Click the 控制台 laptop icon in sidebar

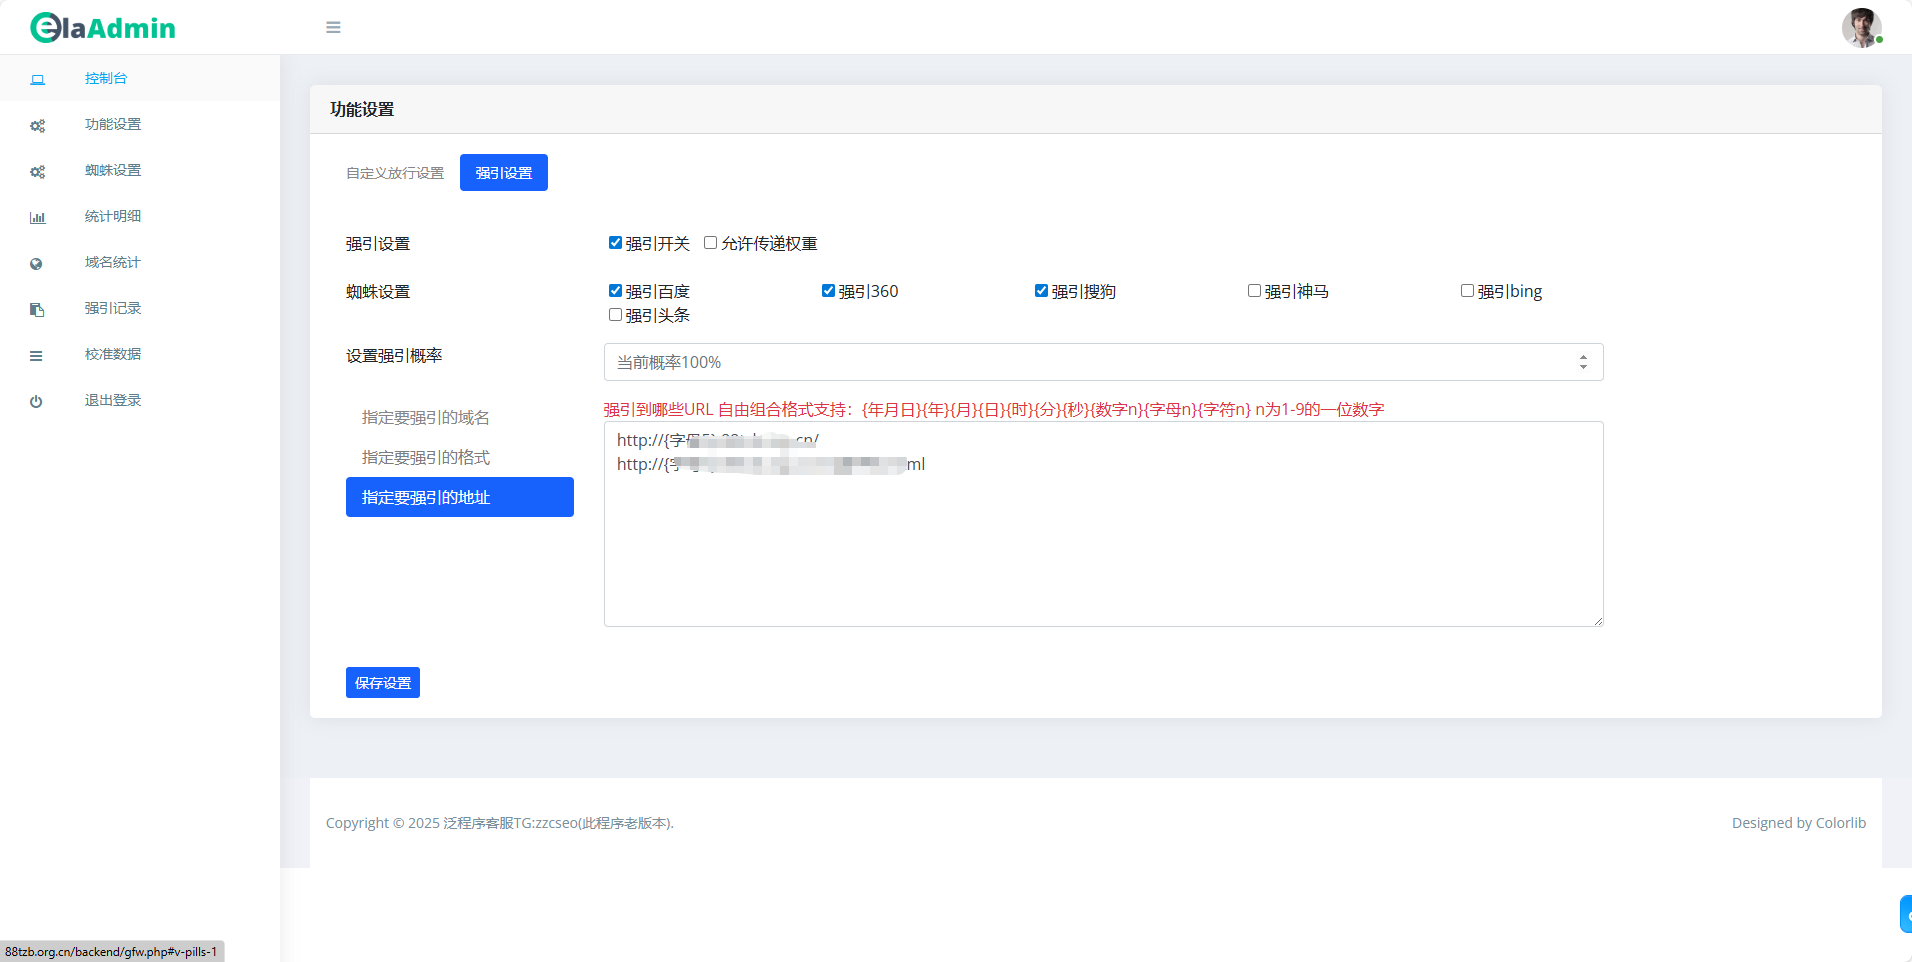click(37, 79)
